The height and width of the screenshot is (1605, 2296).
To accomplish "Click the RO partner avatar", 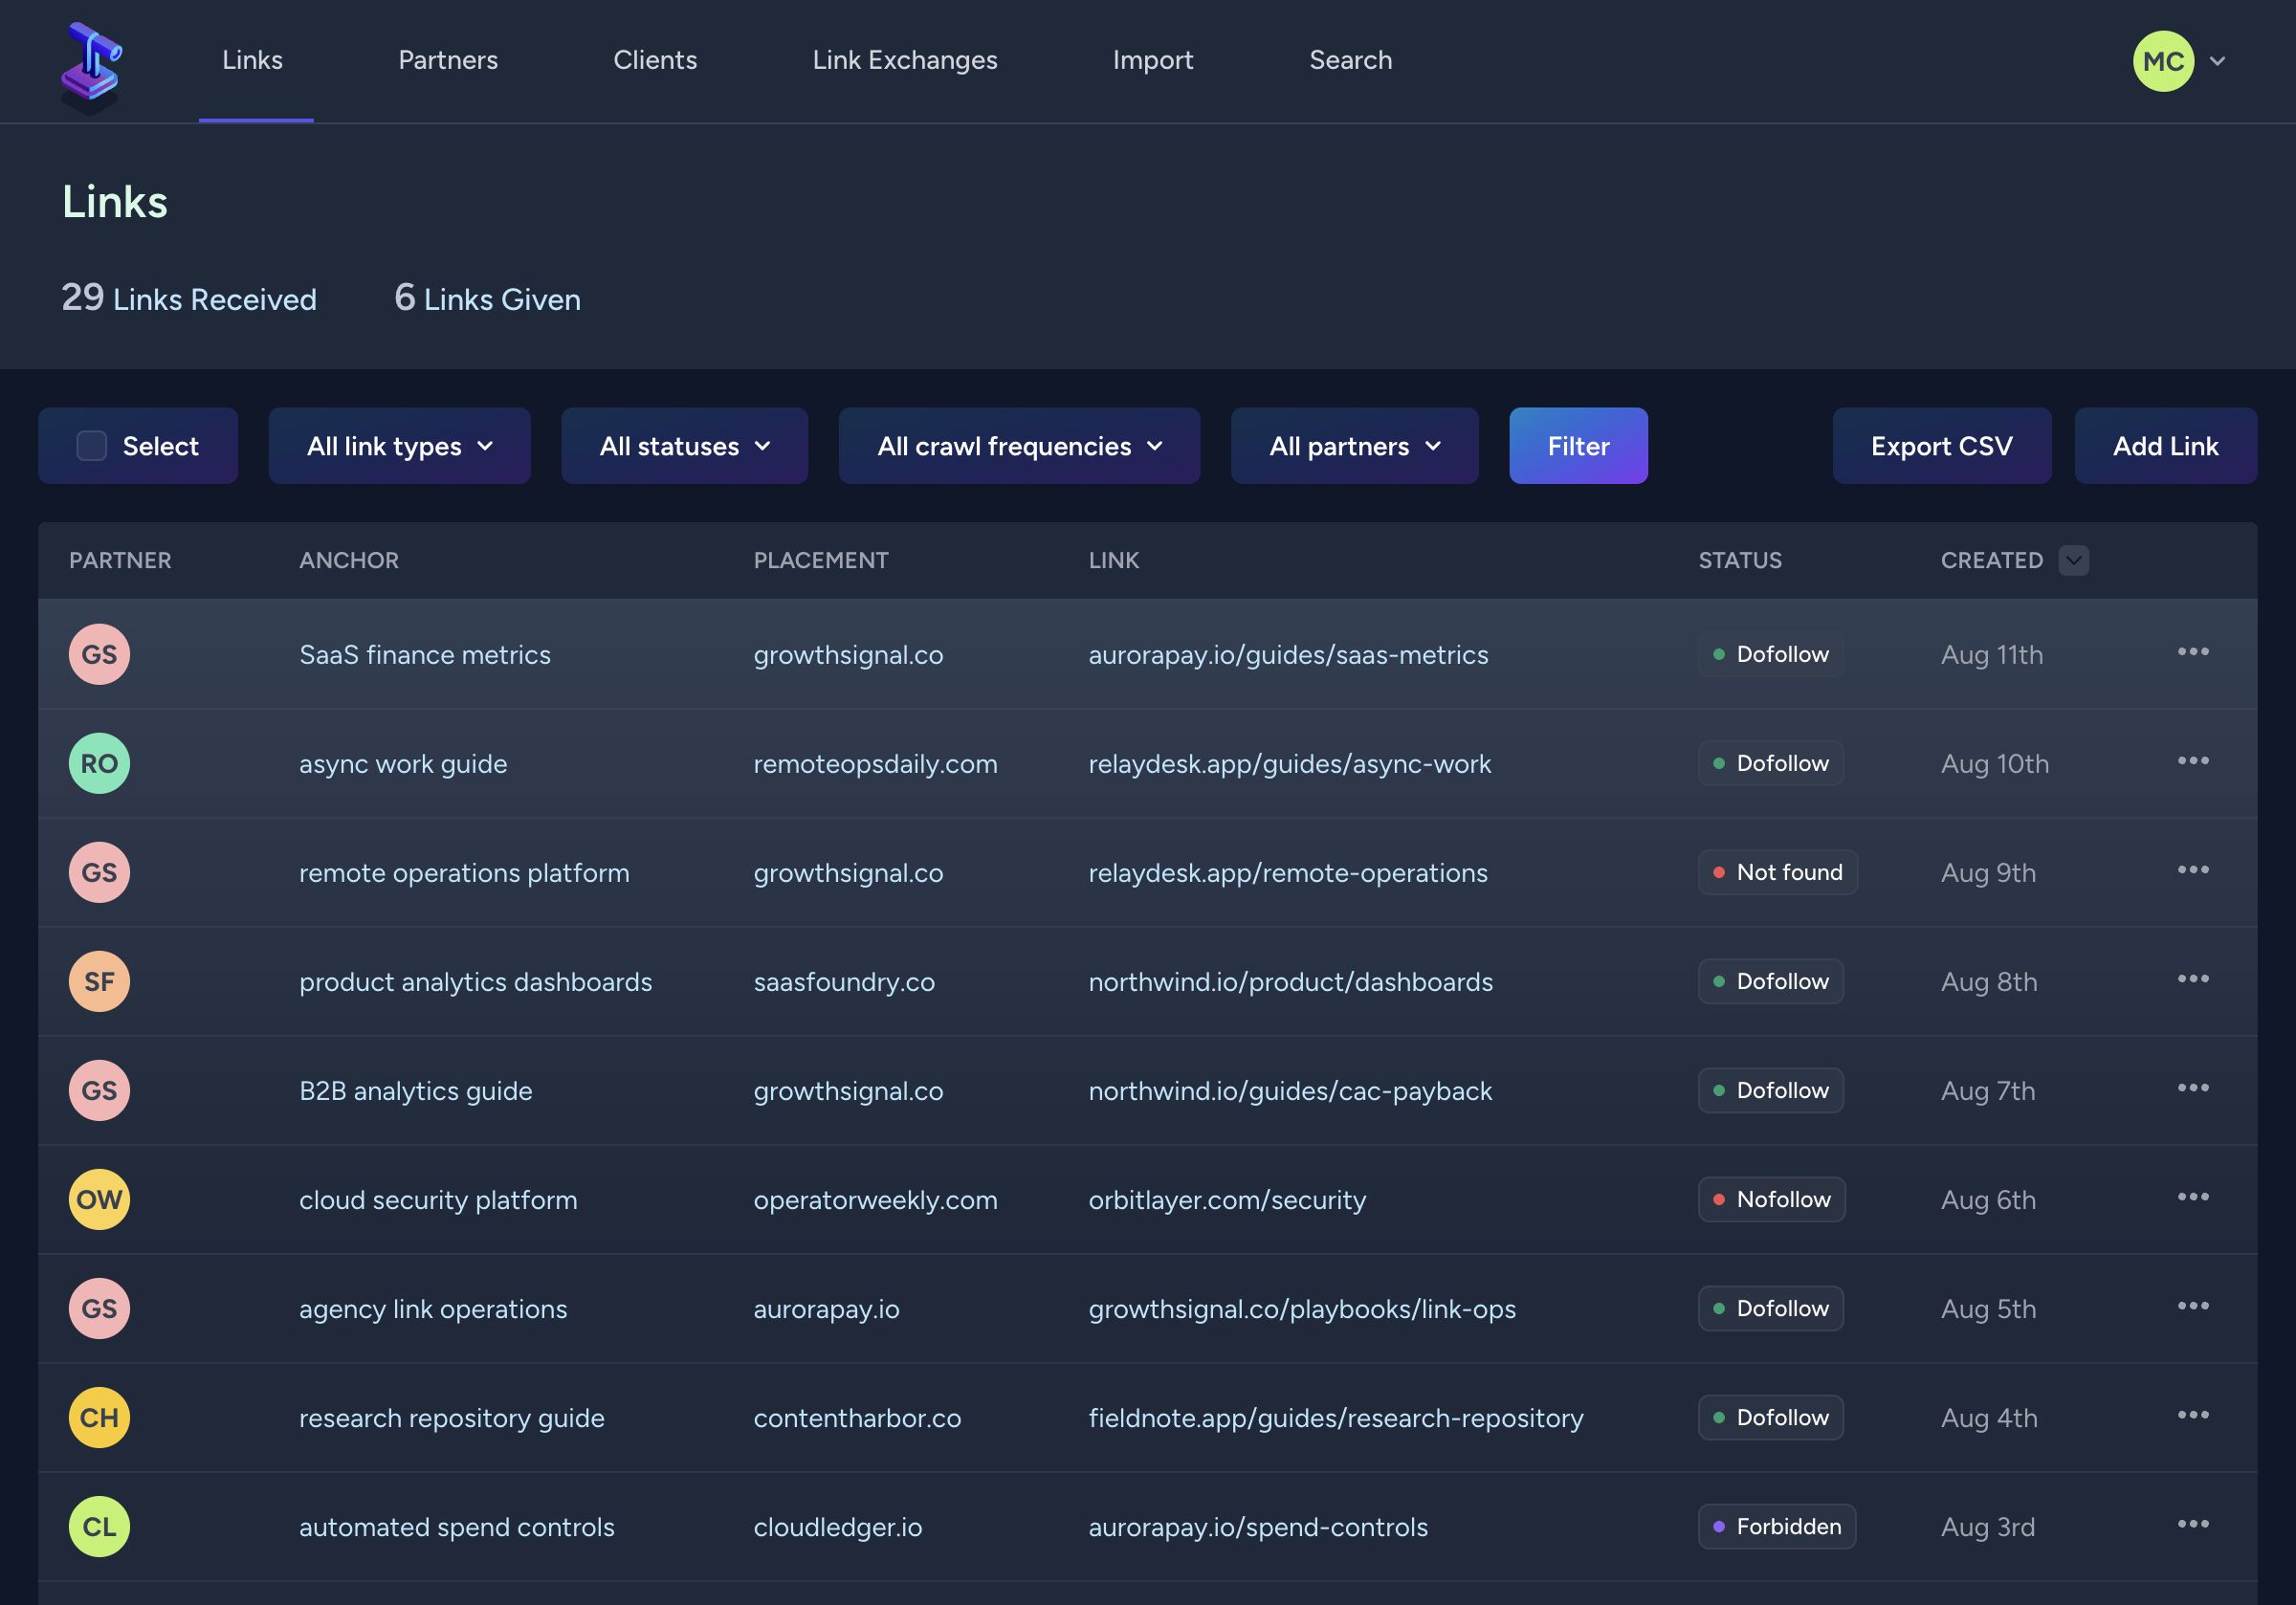I will pos(99,763).
